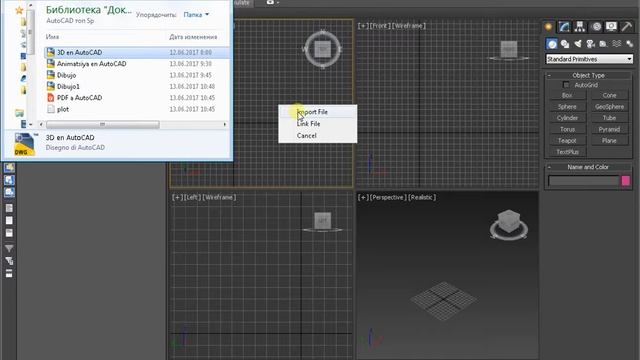
Task: Sort by the Дата изменения column header
Action: 193,37
